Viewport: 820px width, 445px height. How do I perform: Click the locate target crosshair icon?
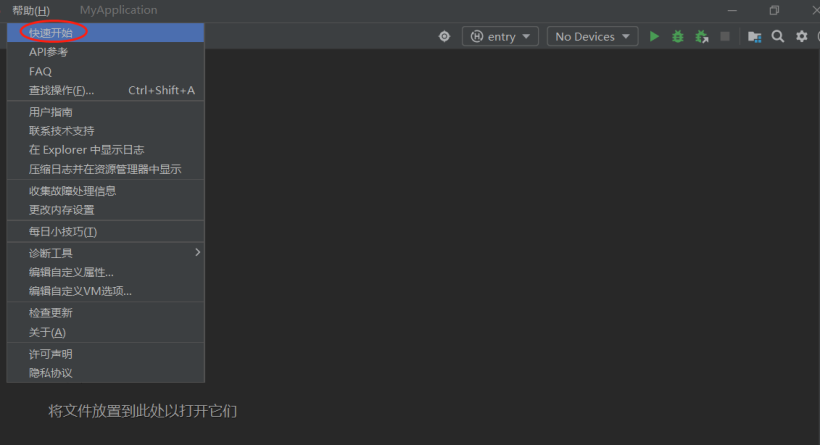tap(445, 37)
